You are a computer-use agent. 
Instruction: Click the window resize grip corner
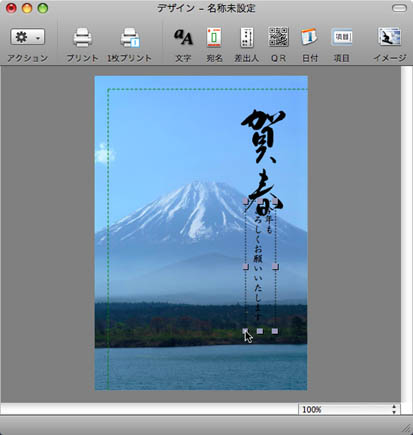click(406, 428)
